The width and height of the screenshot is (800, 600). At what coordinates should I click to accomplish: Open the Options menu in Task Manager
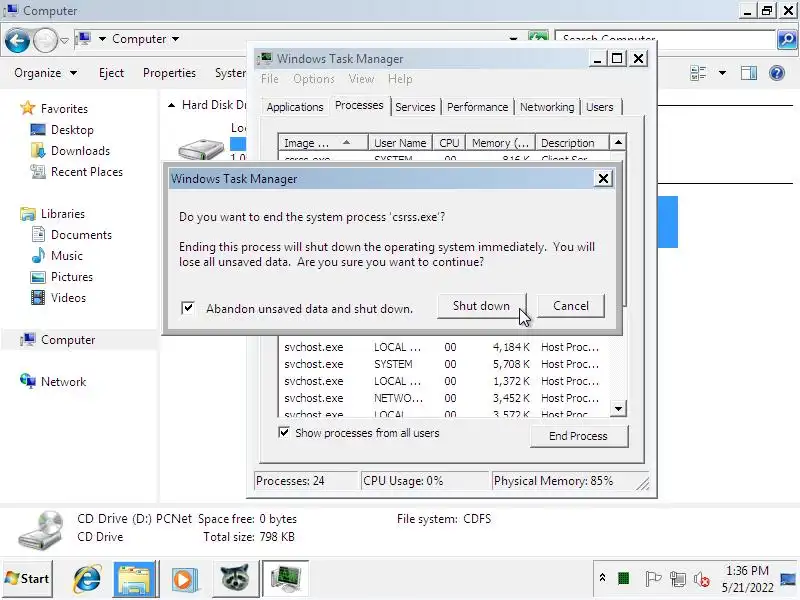[x=313, y=79]
